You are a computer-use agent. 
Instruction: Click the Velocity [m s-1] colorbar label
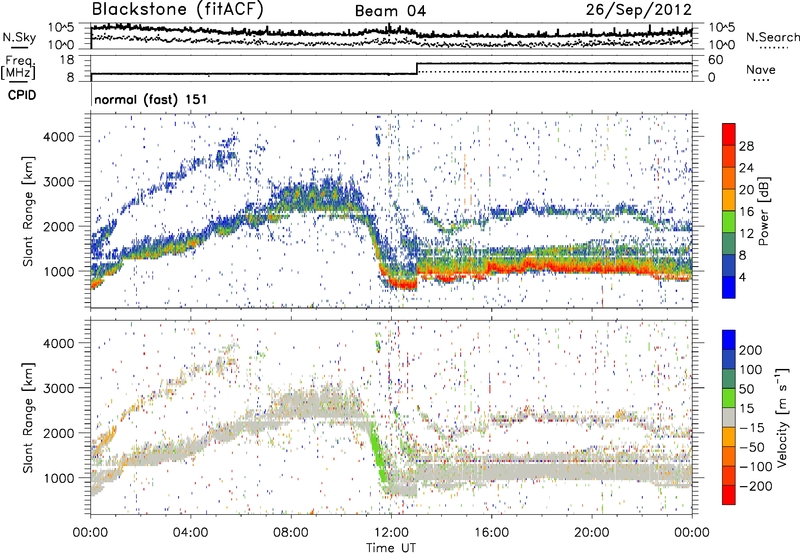782,417
